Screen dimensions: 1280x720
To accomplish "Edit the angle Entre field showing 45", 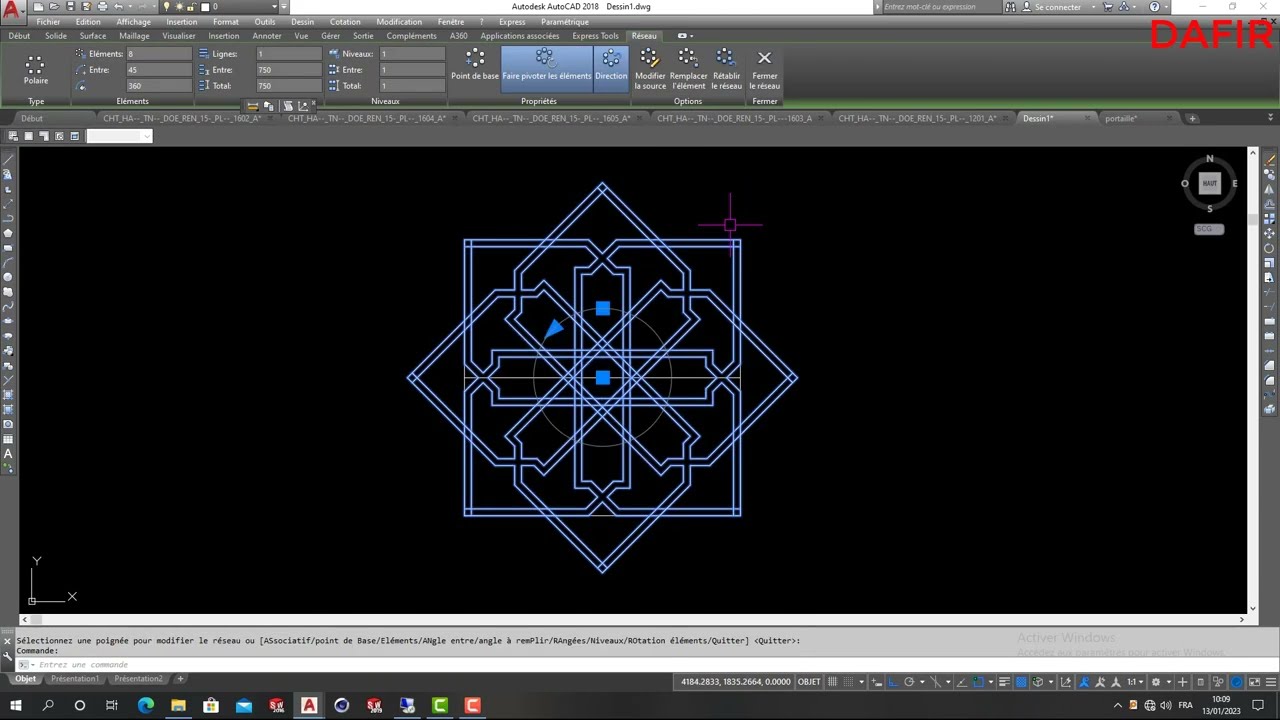I will coord(158,70).
